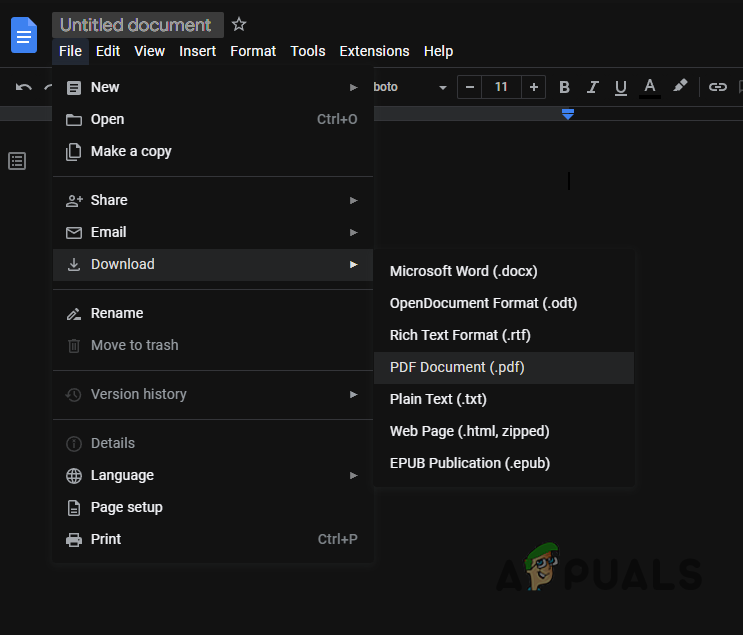Download as OpenDocument Format (.odt)
743x635 pixels.
[504, 303]
